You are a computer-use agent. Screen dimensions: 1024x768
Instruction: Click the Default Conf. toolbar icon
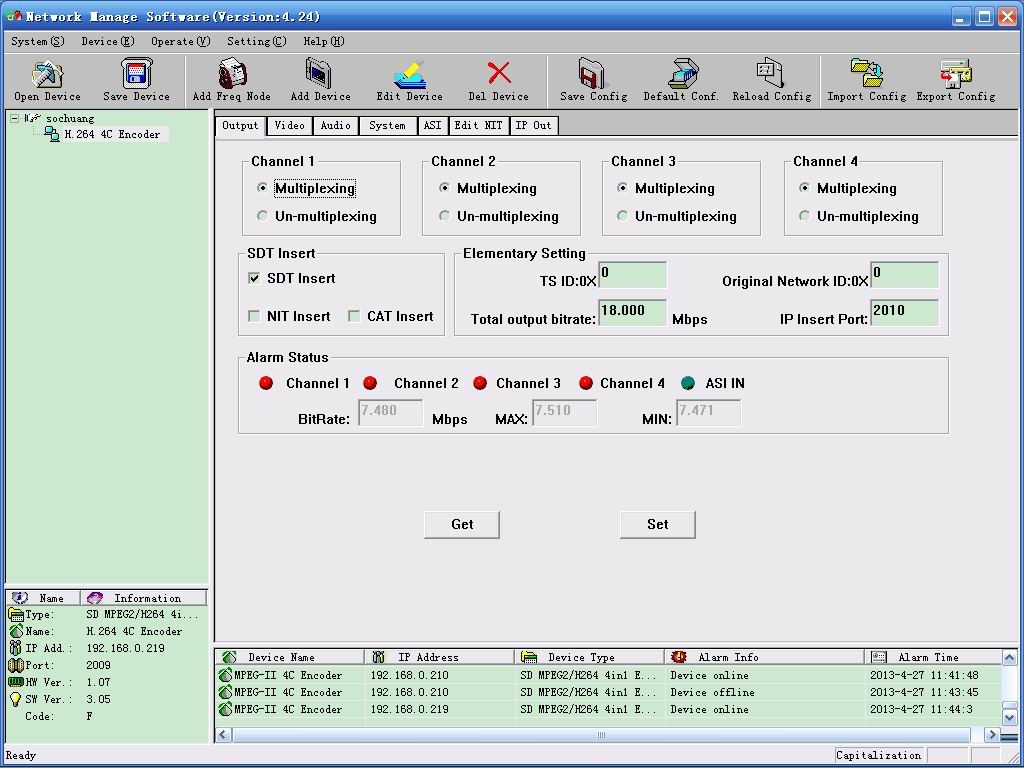683,73
